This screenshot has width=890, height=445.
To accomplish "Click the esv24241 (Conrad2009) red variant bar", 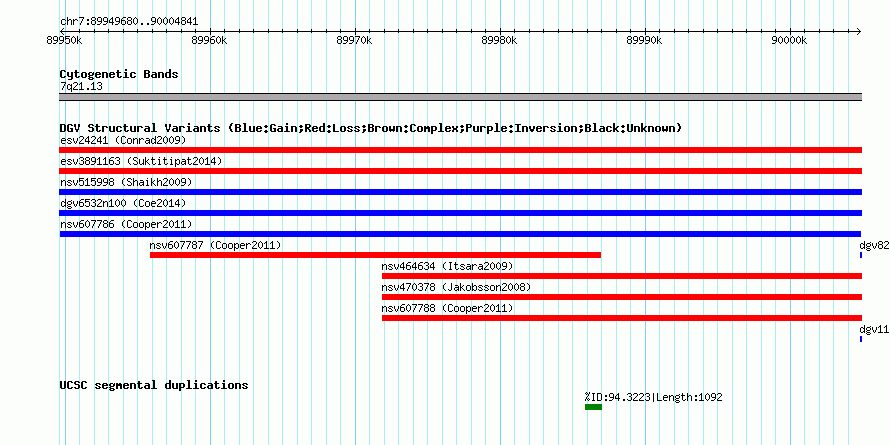I will 460,150.
